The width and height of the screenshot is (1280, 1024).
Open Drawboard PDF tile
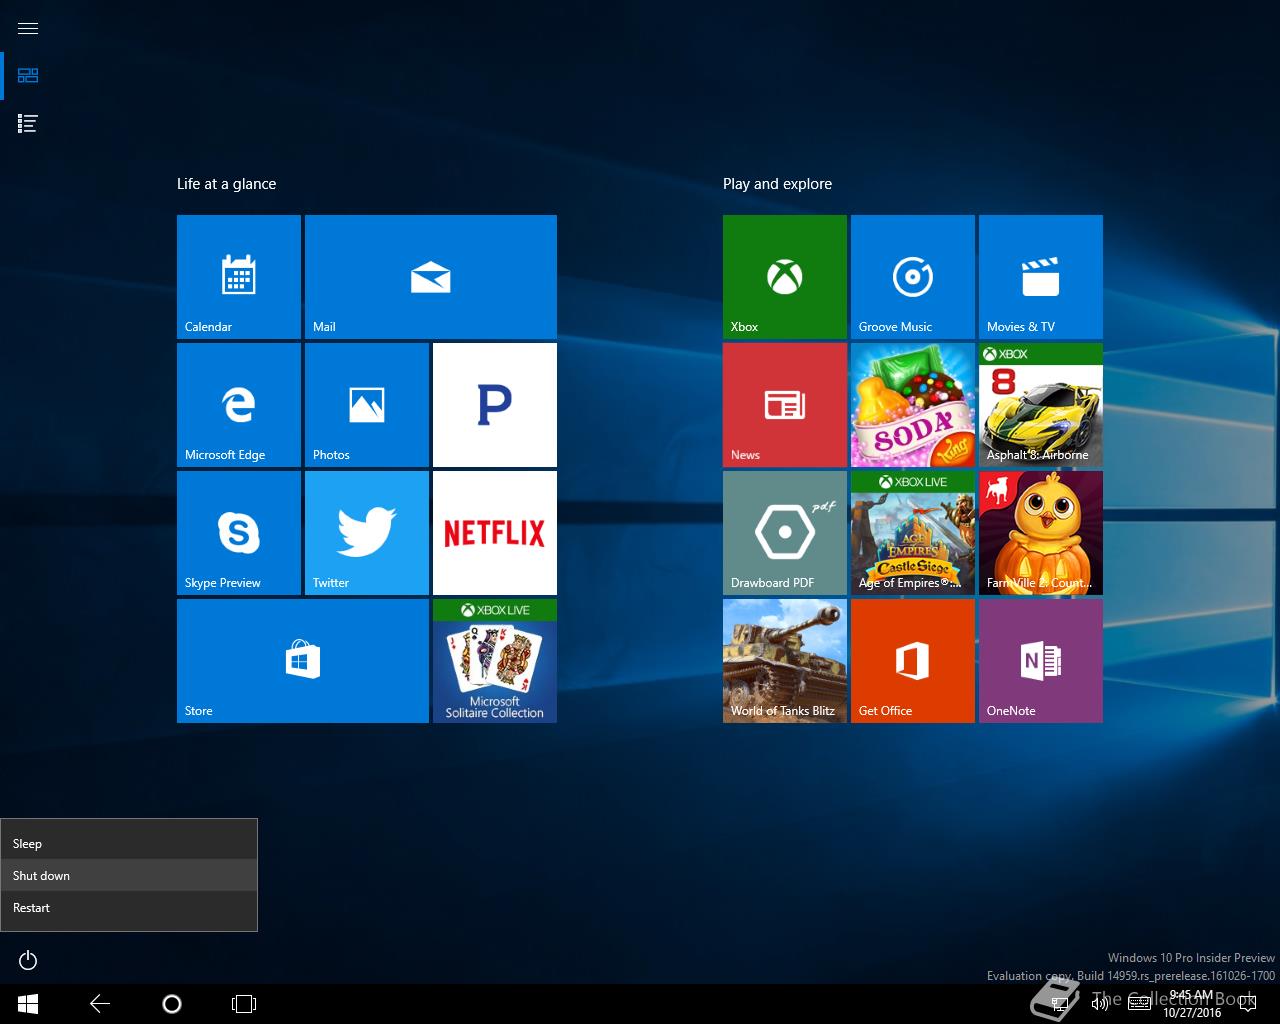[x=785, y=533]
